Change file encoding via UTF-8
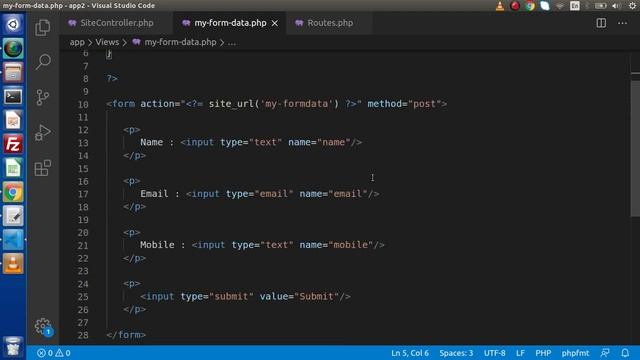The height and width of the screenshot is (360, 640). pos(494,353)
